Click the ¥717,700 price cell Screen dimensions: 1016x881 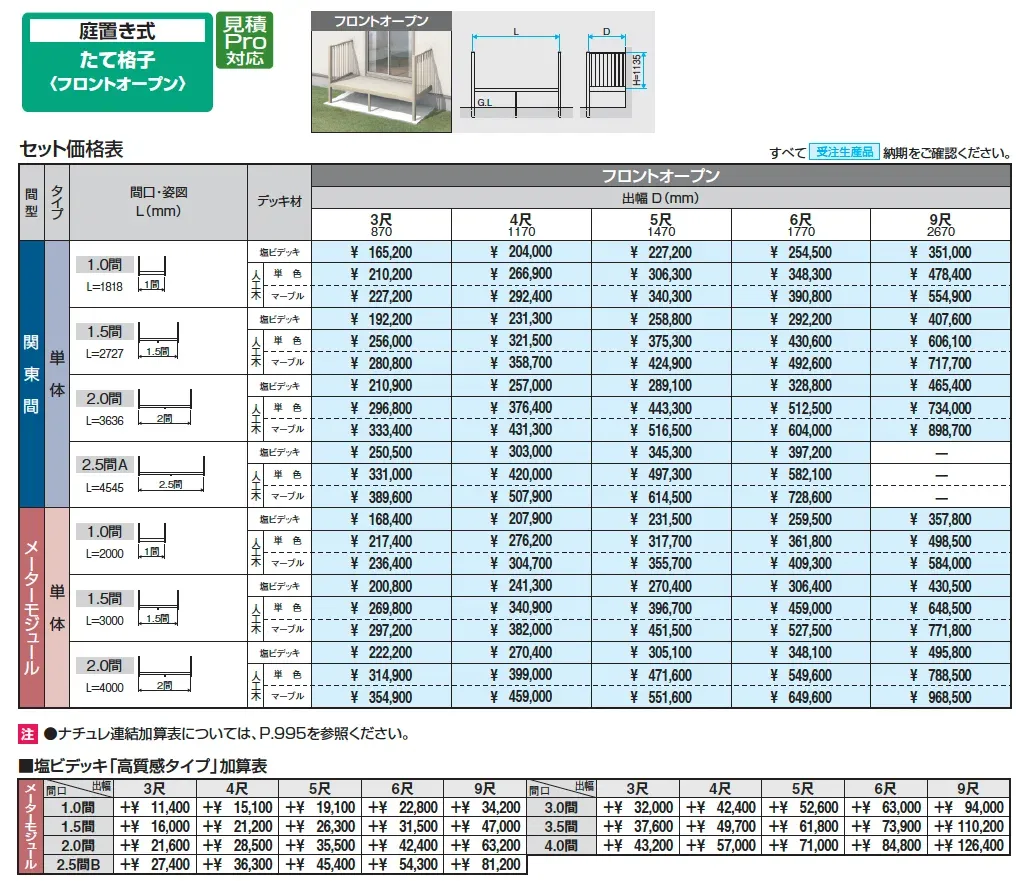click(940, 363)
